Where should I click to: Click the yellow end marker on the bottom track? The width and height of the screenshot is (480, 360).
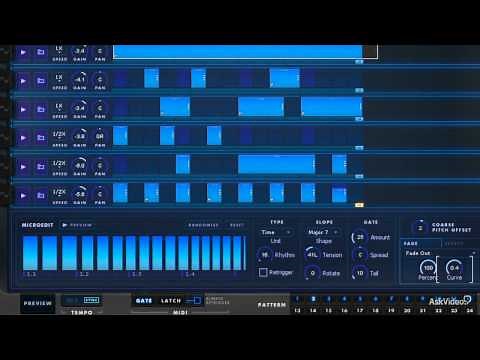pos(359,205)
